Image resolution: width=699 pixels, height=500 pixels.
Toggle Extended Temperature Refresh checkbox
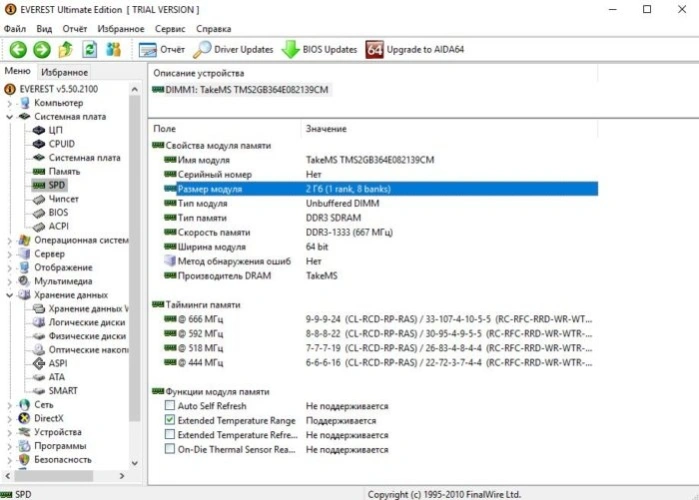pos(170,434)
